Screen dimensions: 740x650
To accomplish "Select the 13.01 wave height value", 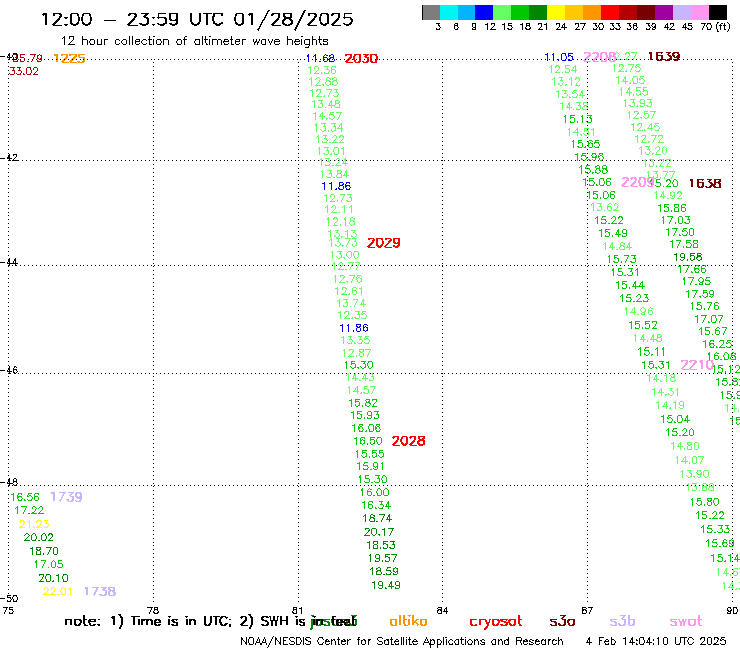I will coord(331,152).
